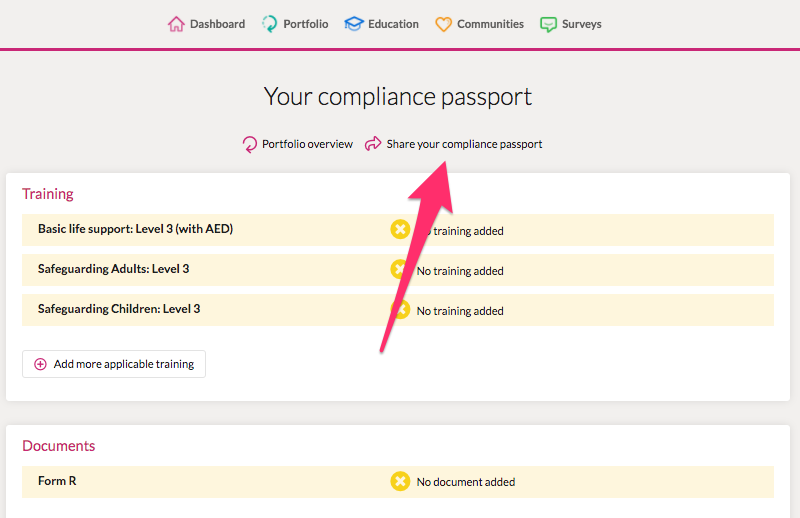Click the orange heart Communities icon
Screen dimensions: 800x518
(x=443, y=24)
